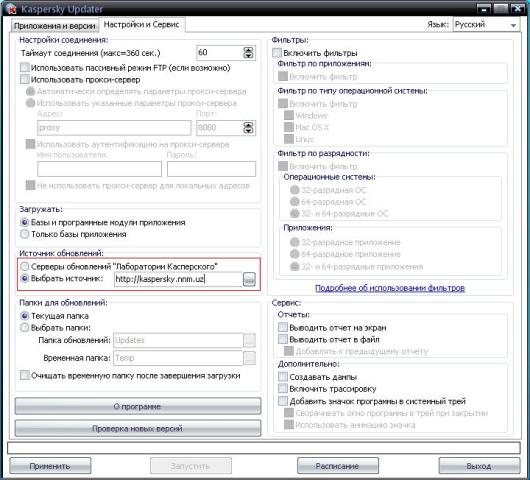Click the update source URL field

pos(178,279)
